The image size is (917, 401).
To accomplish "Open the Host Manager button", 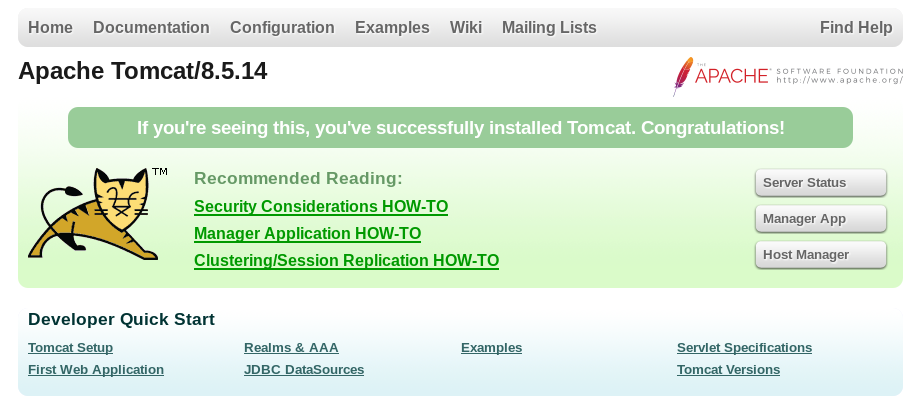I will [820, 255].
